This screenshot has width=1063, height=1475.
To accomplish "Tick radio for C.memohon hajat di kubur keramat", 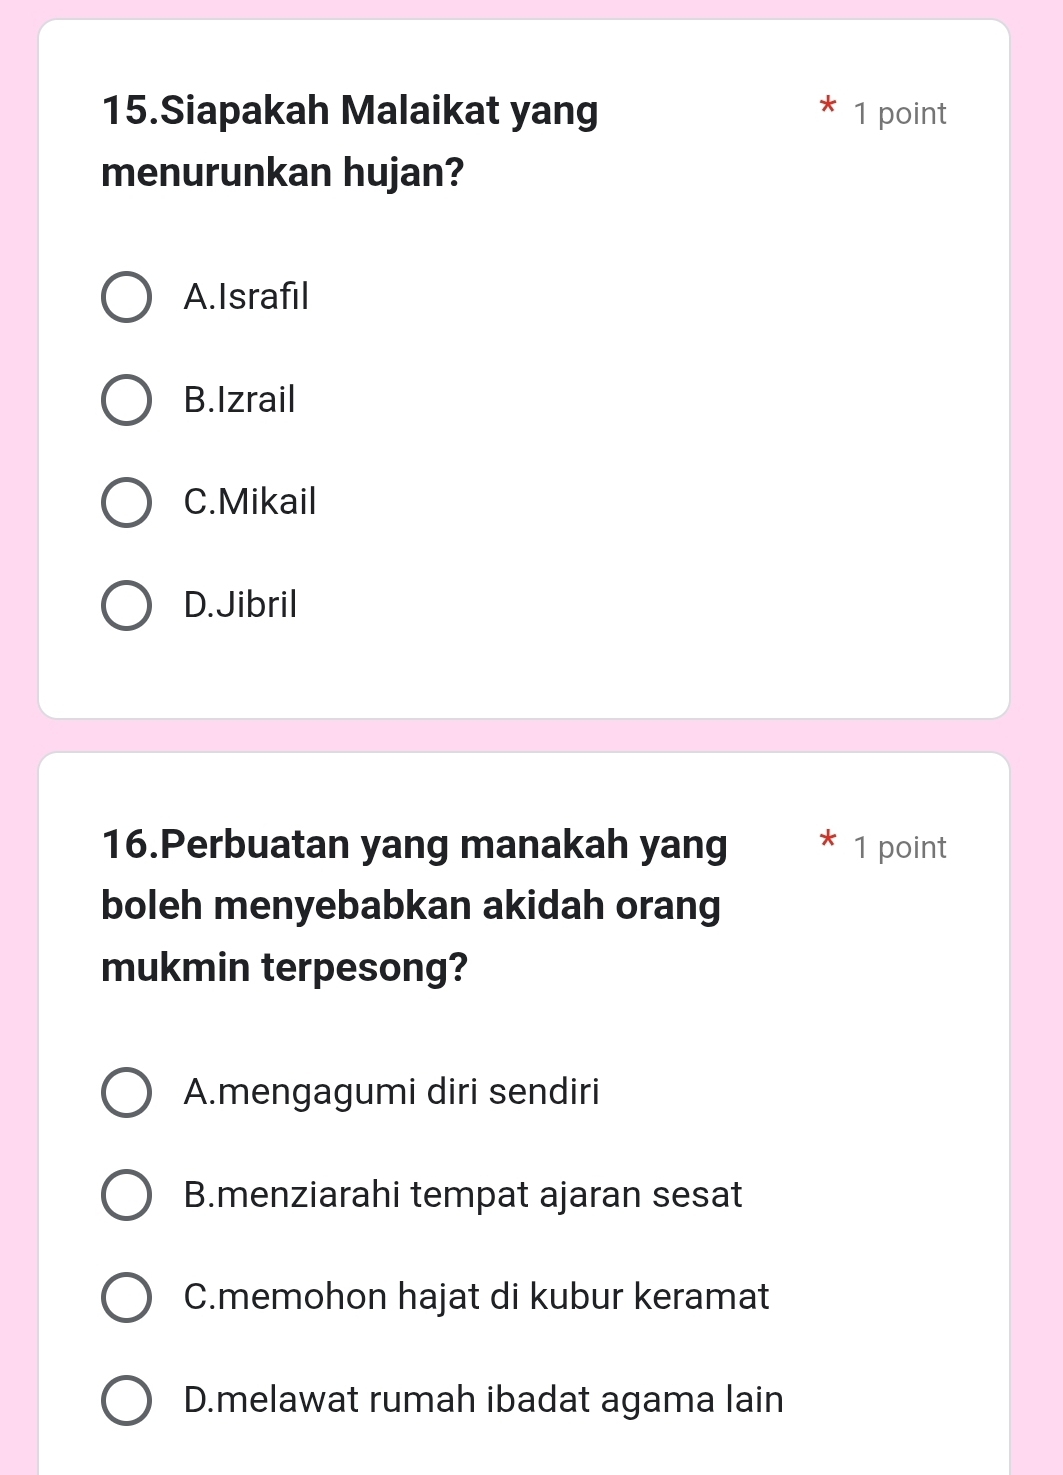I will point(127,1297).
